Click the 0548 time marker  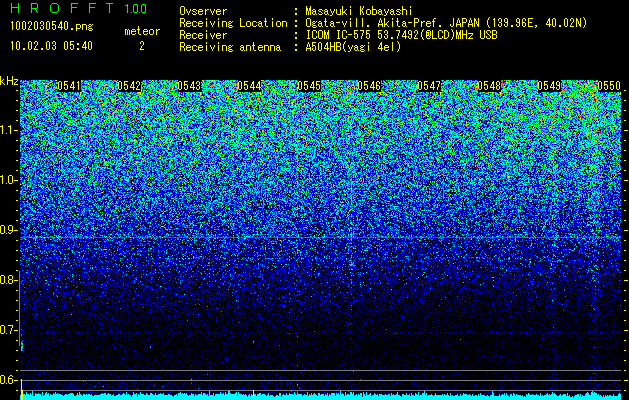coord(489,86)
